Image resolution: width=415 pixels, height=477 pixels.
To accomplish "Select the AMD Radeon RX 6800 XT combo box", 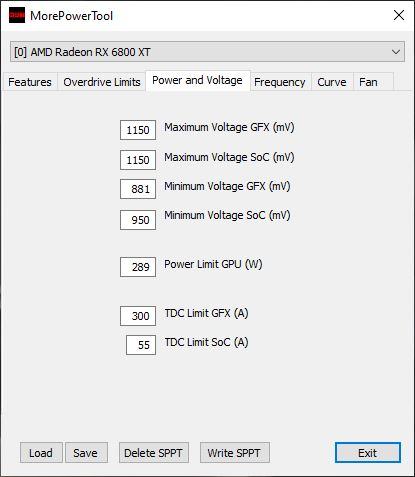I will (x=207, y=52).
